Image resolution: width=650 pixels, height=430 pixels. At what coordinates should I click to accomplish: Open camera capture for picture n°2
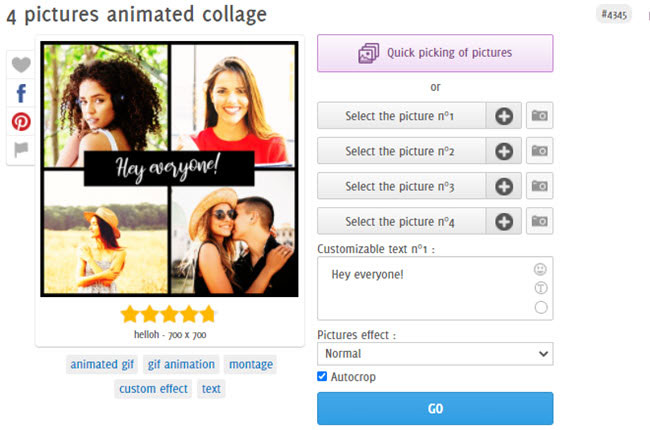[x=539, y=151]
